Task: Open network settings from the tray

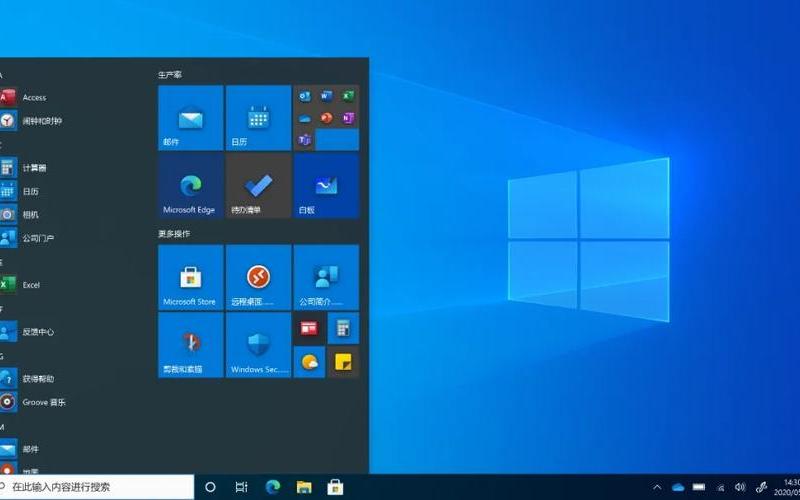Action: [720, 488]
